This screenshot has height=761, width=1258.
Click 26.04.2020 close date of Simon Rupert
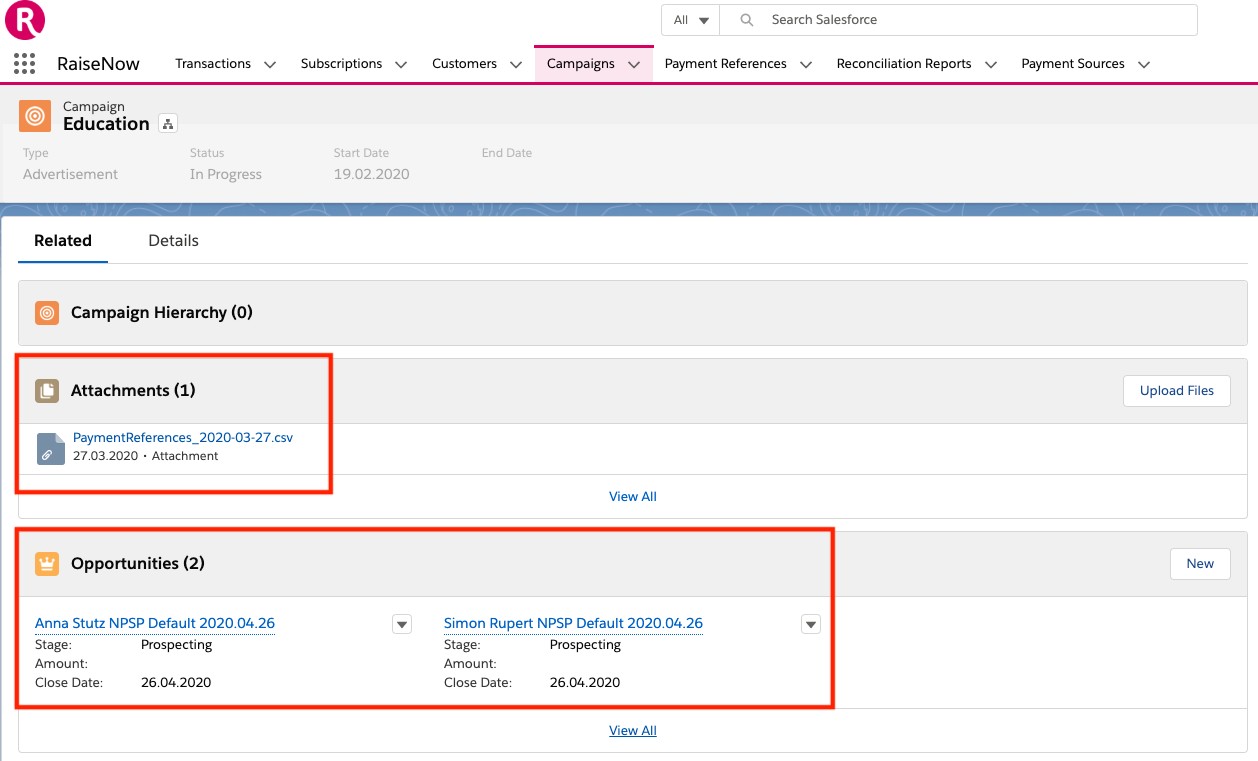coord(585,683)
